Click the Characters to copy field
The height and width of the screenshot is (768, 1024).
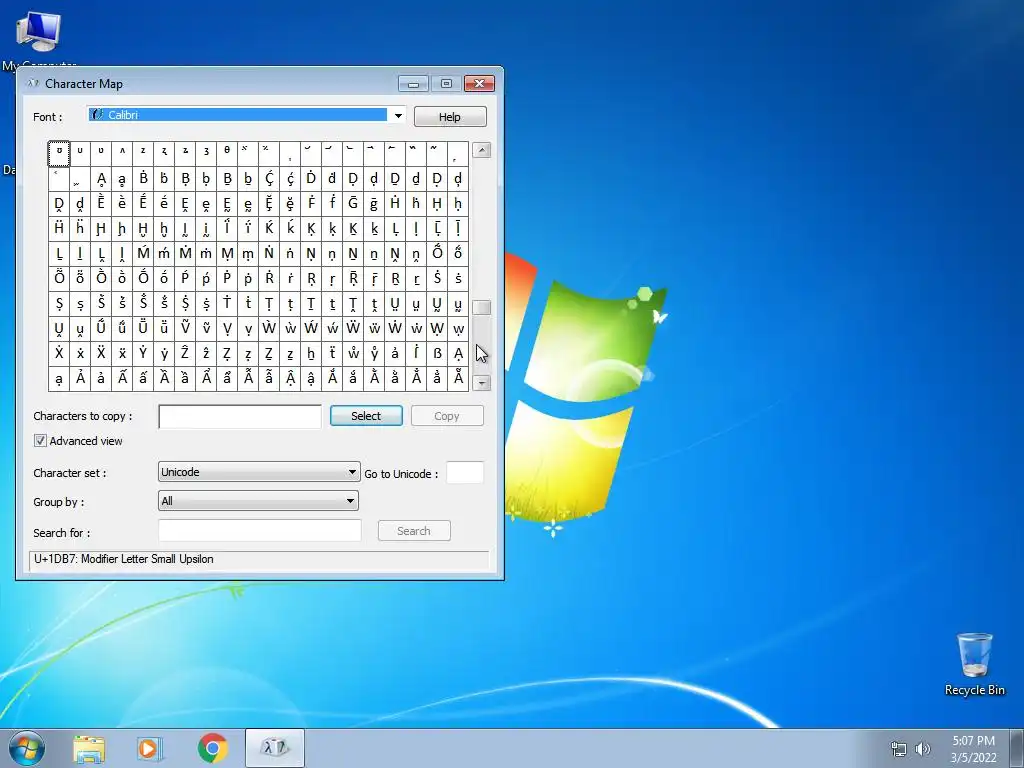tap(240, 417)
